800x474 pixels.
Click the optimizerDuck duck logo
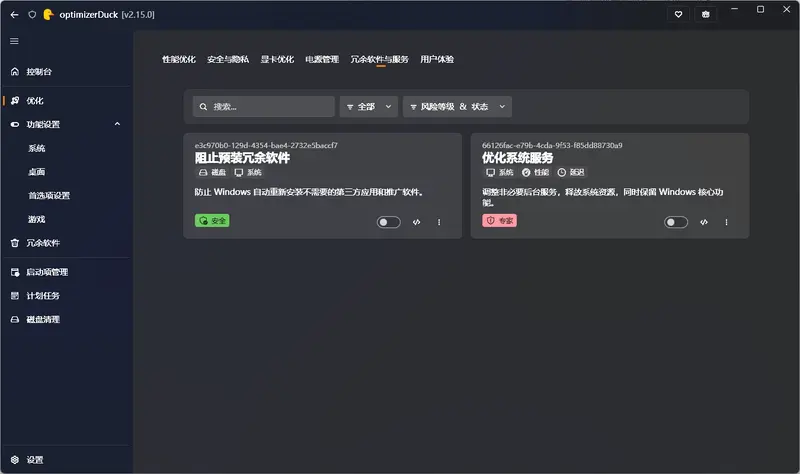click(x=48, y=15)
